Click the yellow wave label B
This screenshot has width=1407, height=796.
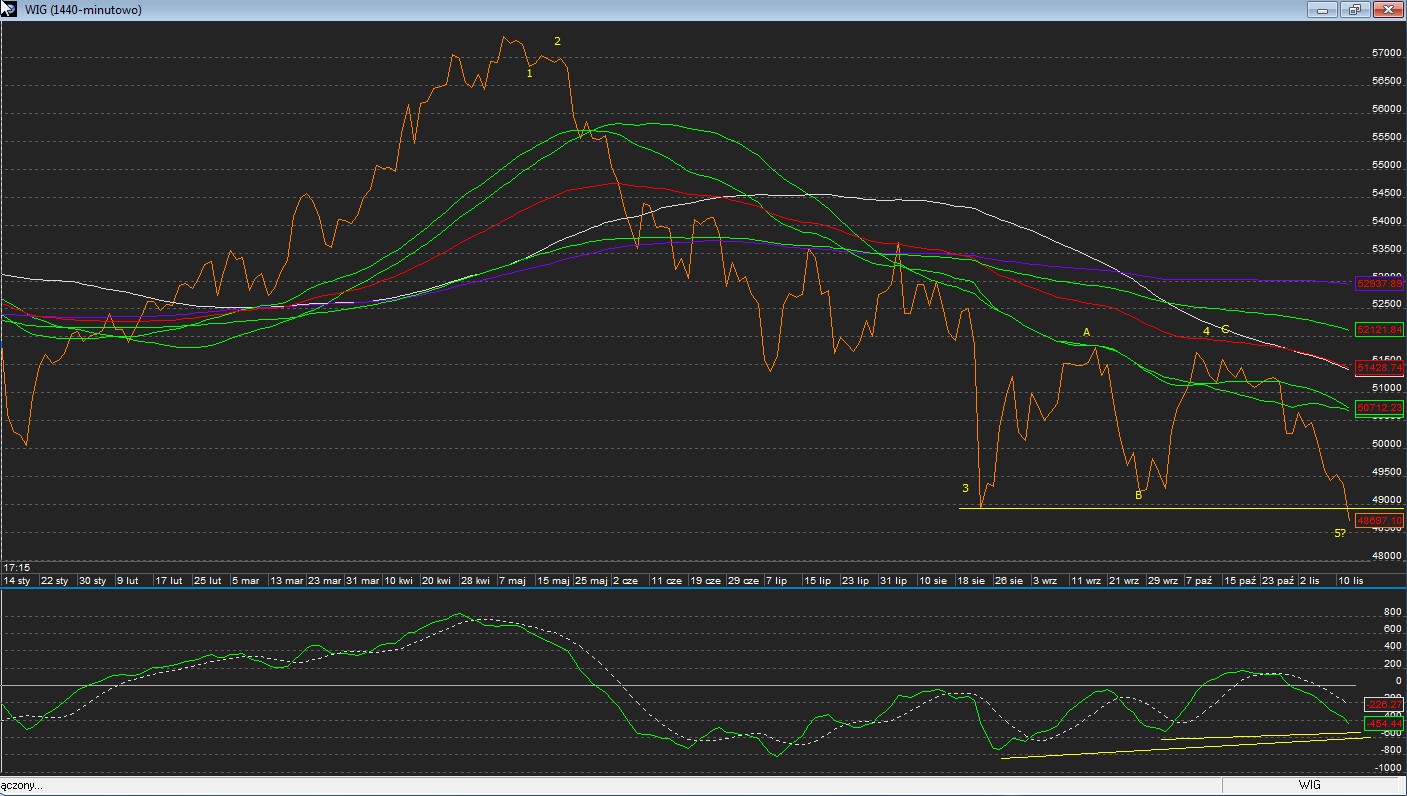click(x=1138, y=495)
